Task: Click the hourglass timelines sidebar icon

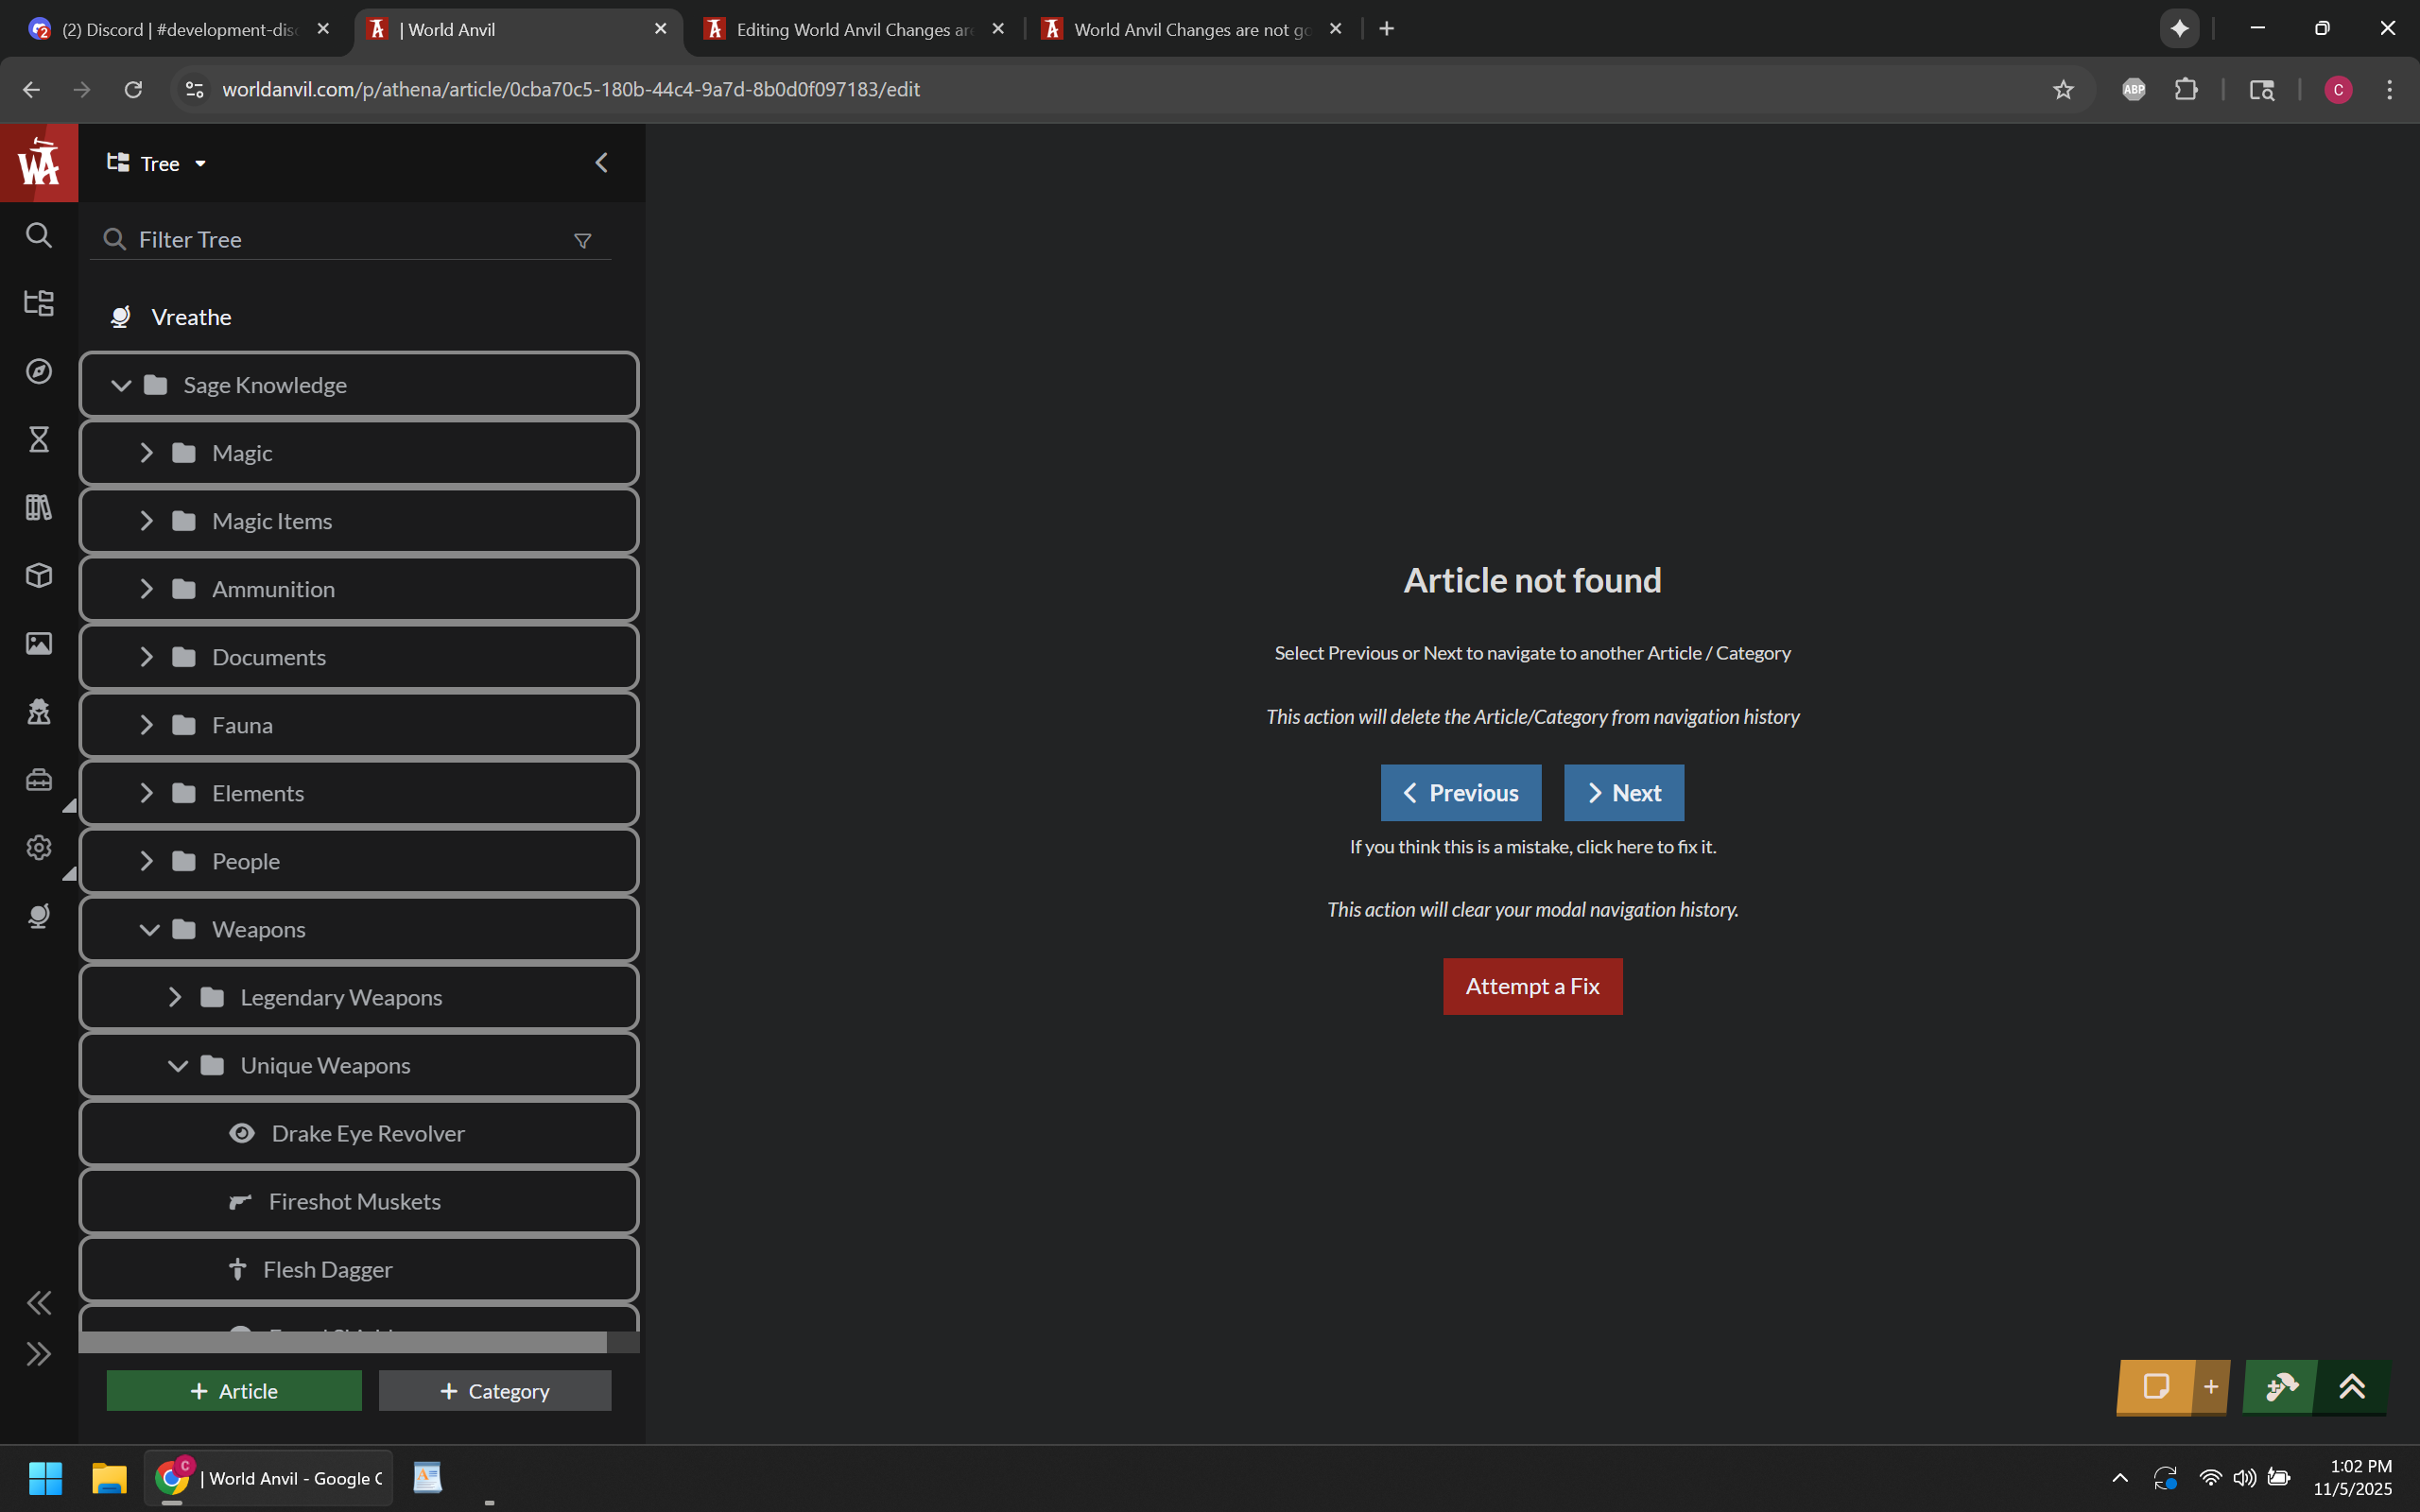Action: click(39, 439)
